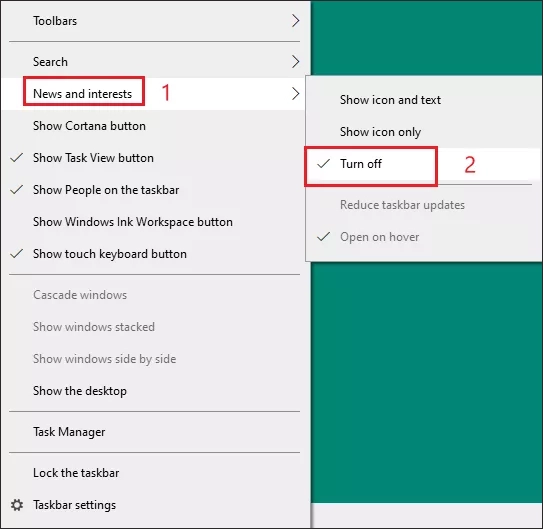Choose Turn off in the submenu

tap(424, 164)
